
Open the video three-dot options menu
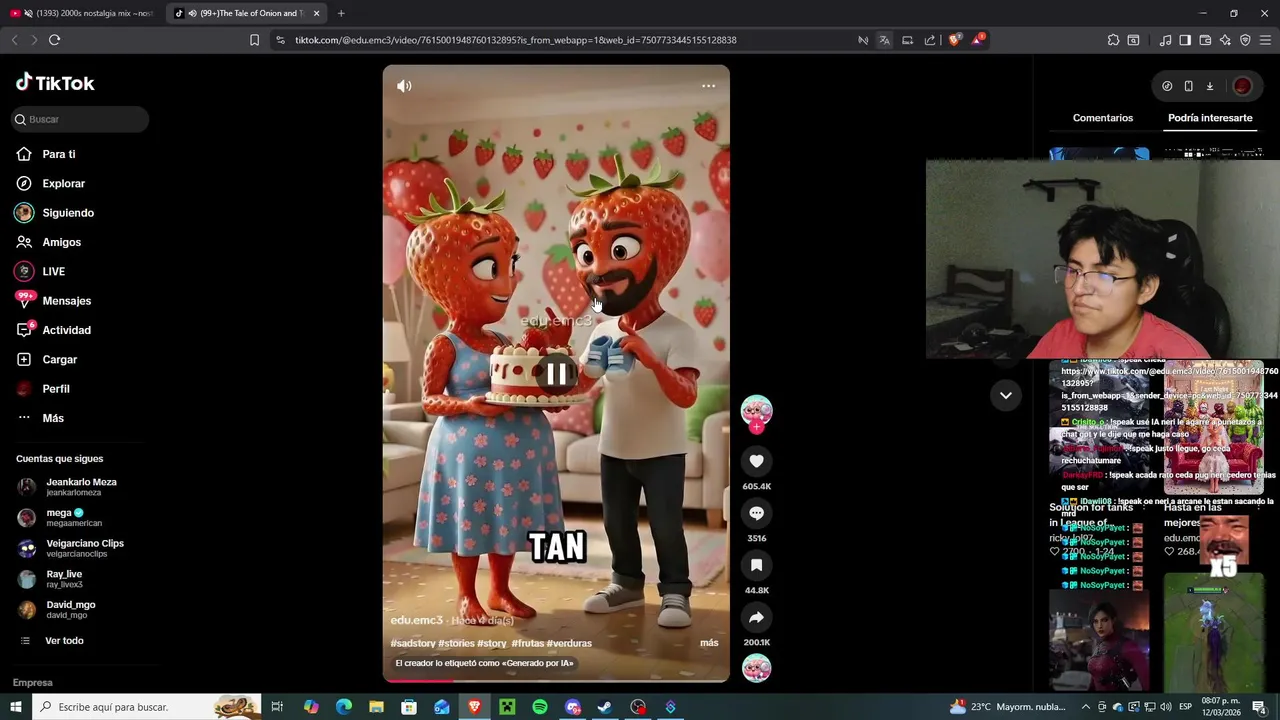708,86
